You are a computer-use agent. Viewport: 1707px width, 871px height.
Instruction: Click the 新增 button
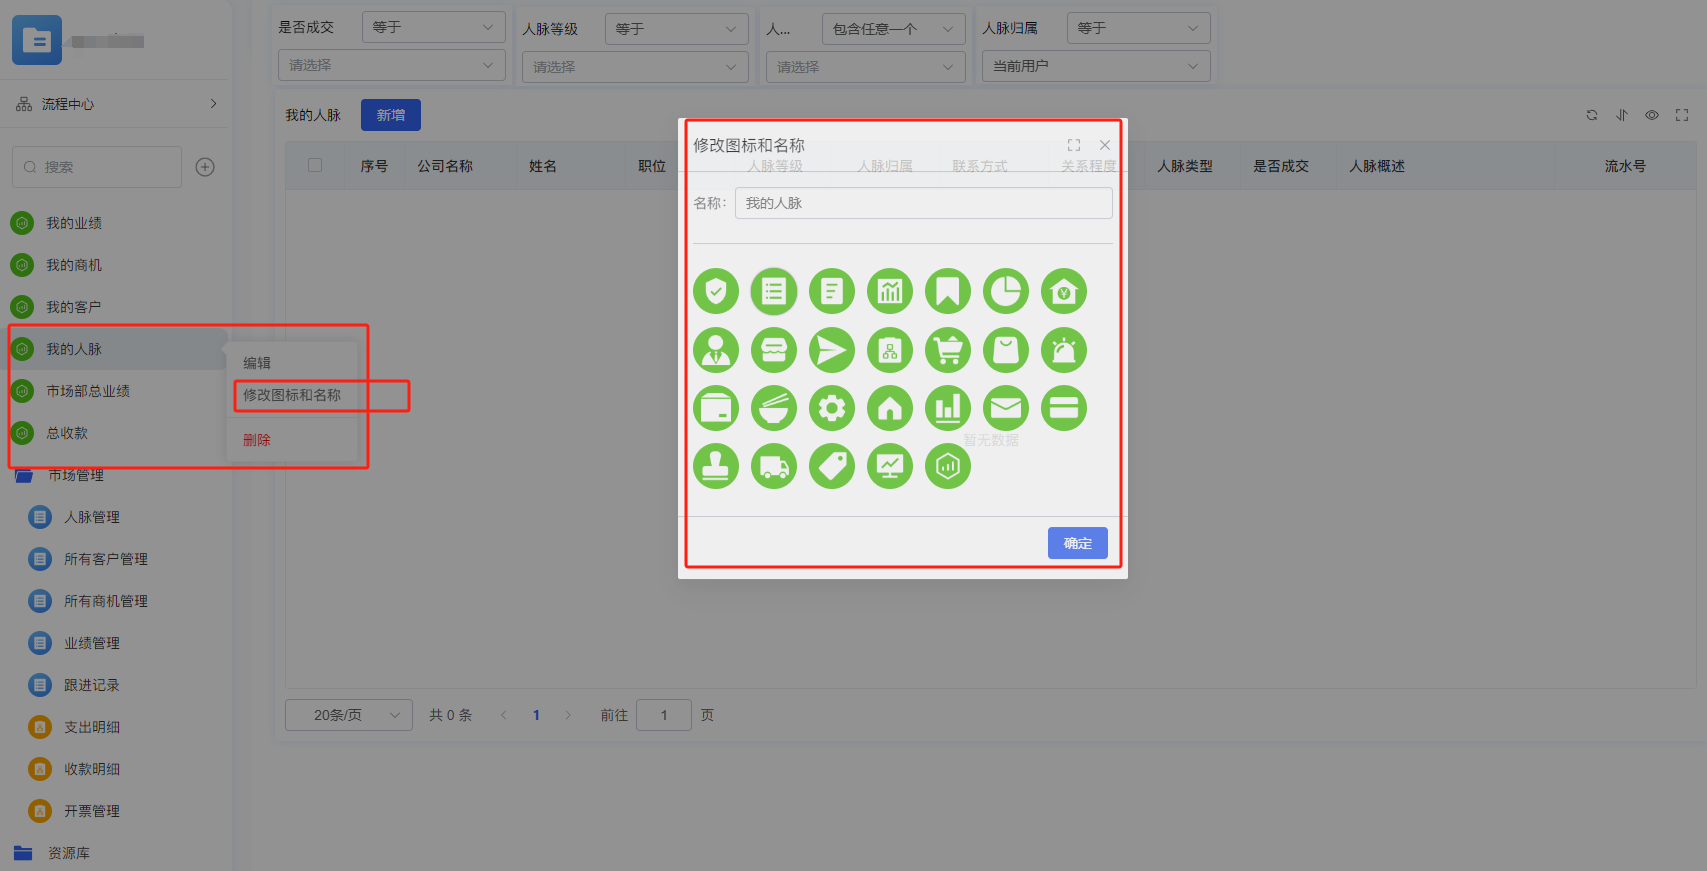coord(390,115)
